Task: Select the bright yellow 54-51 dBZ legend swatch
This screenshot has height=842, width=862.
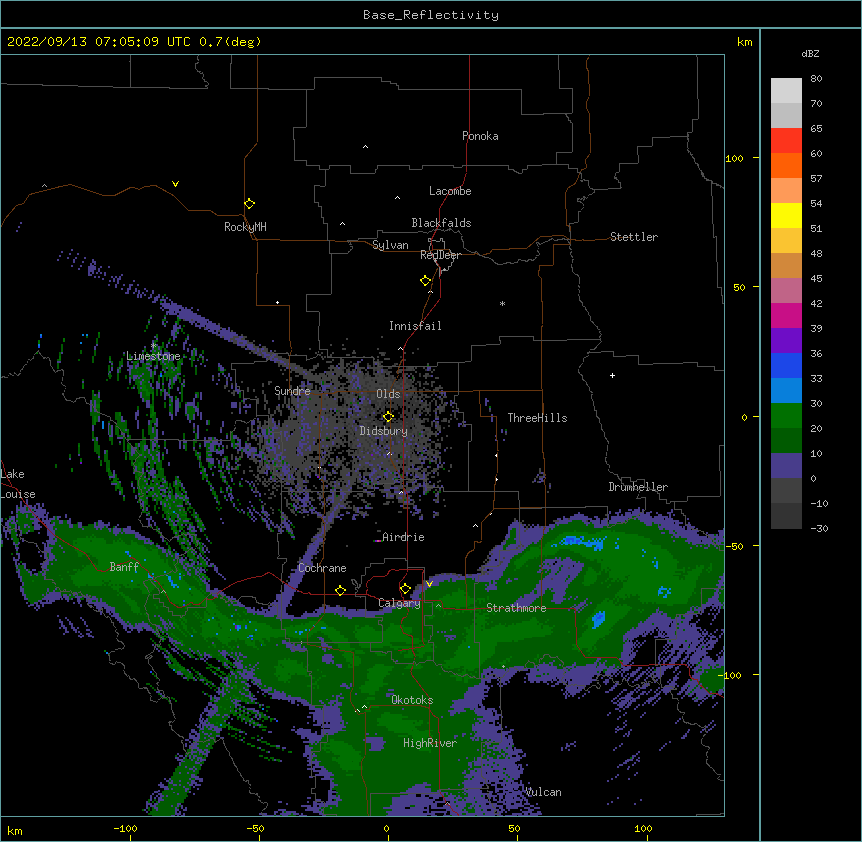Action: pyautogui.click(x=786, y=216)
